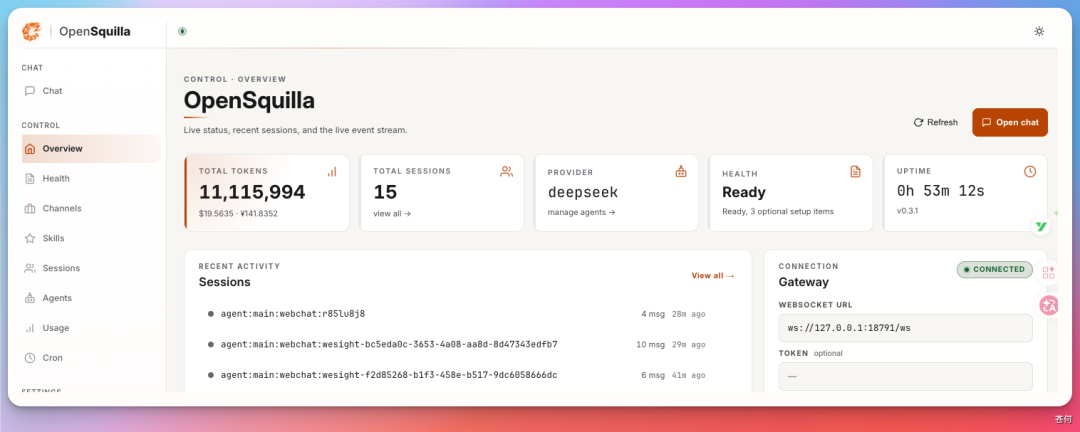Follow the 'view all →' link
Image resolution: width=1080 pixels, height=432 pixels.
pyautogui.click(x=392, y=214)
